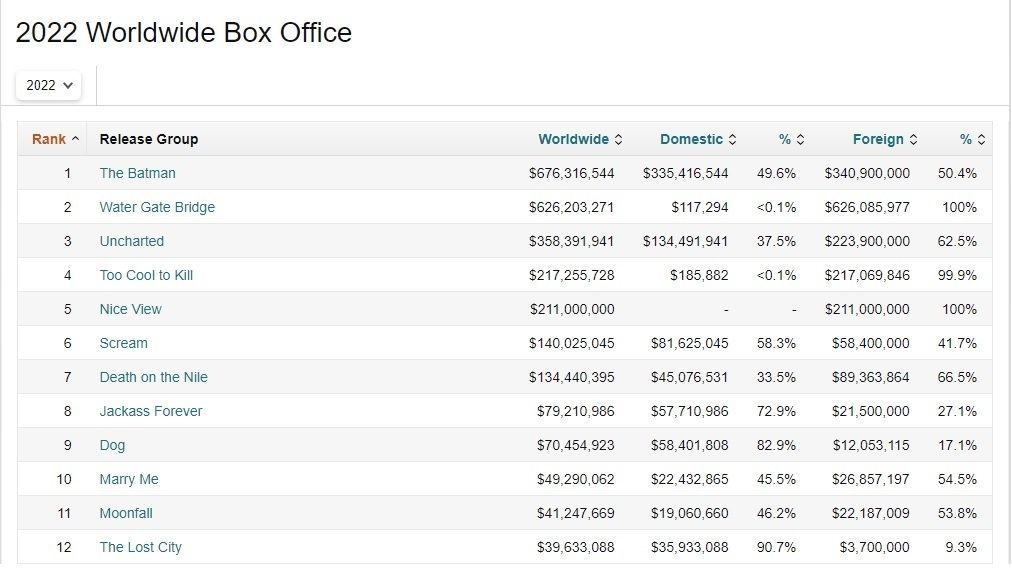Open the 2022 year dropdown
1012x576 pixels.
click(x=49, y=85)
